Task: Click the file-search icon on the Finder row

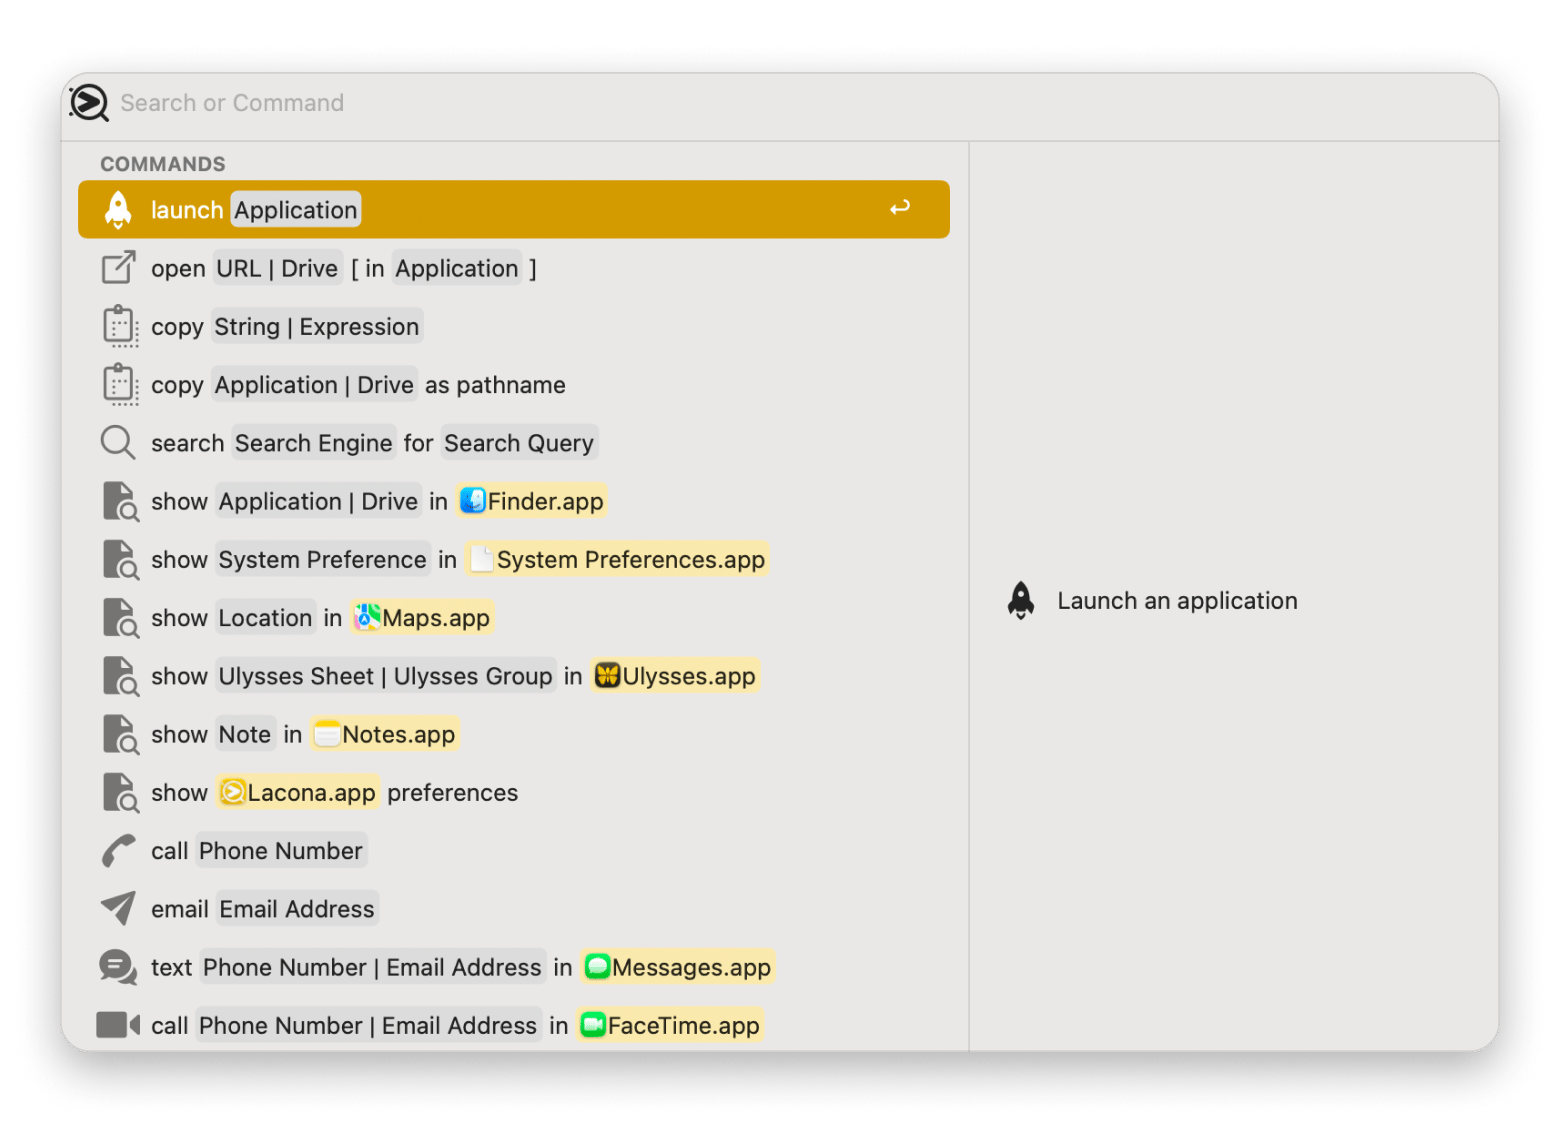Action: tap(120, 501)
